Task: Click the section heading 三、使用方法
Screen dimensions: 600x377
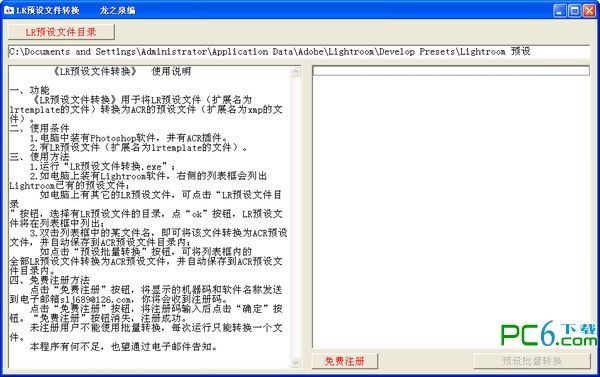Action: click(x=39, y=157)
